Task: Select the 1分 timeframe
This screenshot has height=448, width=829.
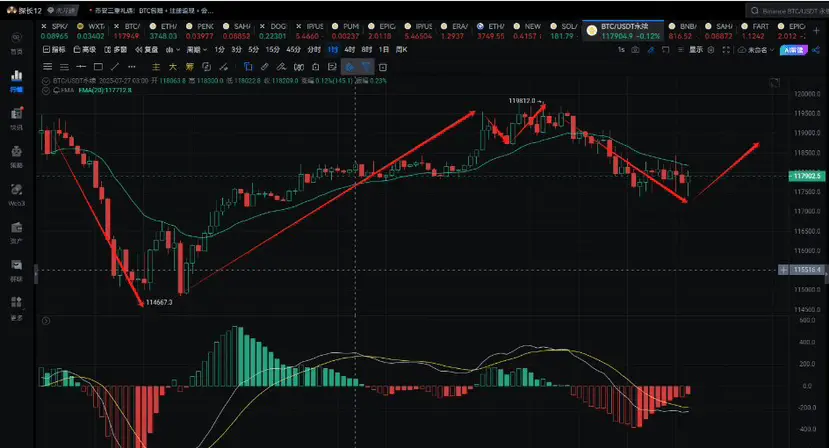Action: pyautogui.click(x=219, y=50)
